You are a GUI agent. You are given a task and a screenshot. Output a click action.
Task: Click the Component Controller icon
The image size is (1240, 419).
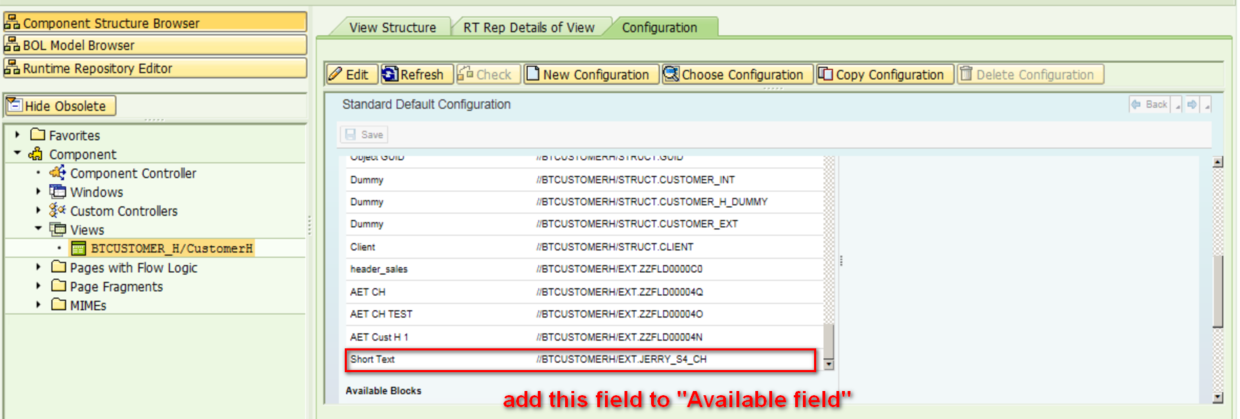pyautogui.click(x=58, y=173)
